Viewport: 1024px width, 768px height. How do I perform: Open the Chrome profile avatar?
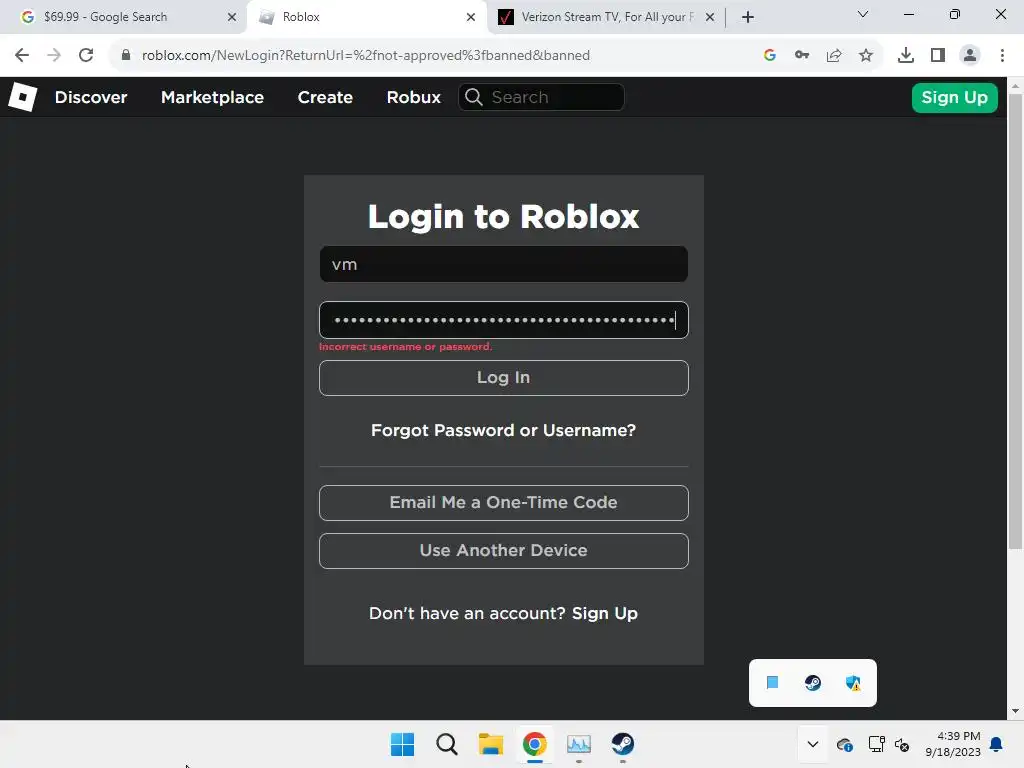coord(970,55)
